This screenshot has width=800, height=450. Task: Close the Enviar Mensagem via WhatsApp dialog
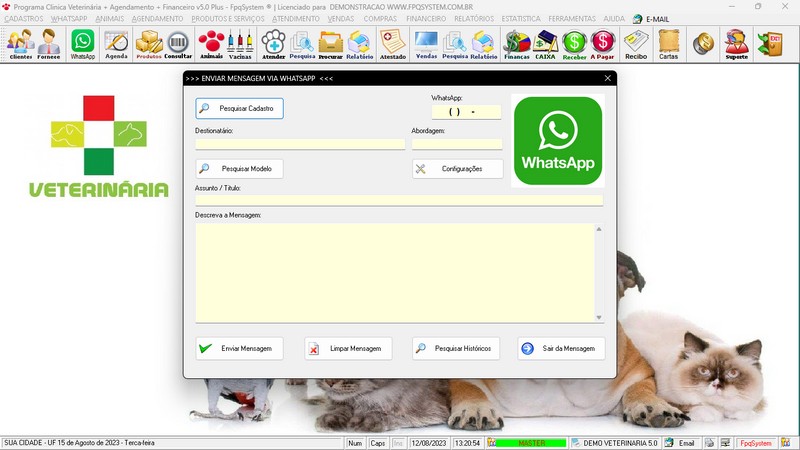[x=608, y=78]
